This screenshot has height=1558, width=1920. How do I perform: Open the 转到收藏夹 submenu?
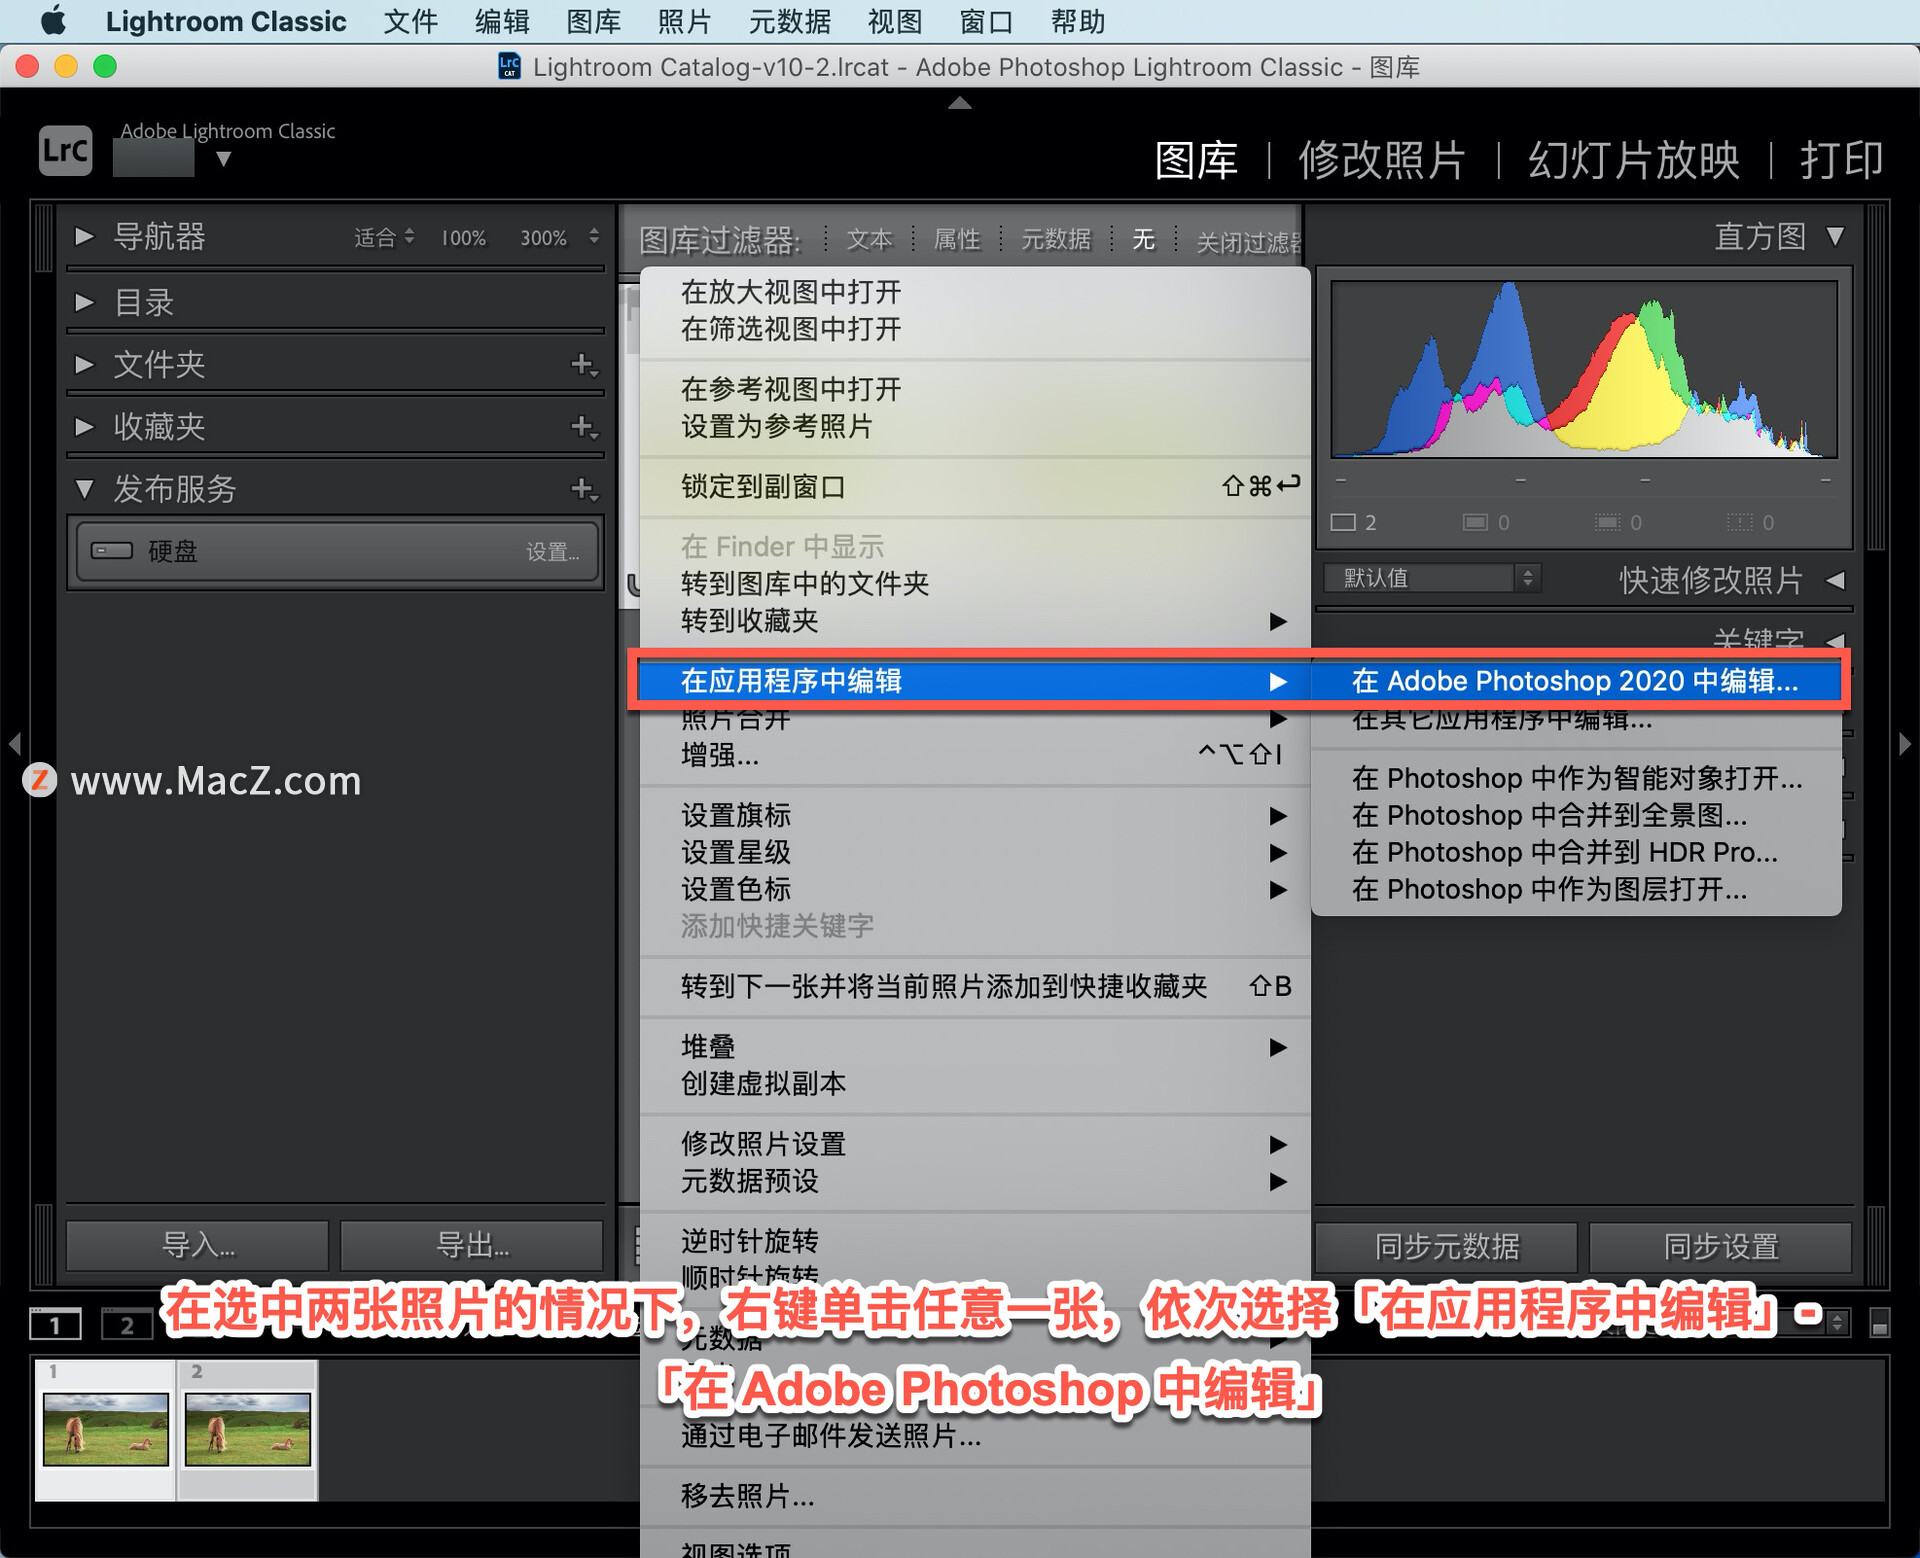point(975,621)
